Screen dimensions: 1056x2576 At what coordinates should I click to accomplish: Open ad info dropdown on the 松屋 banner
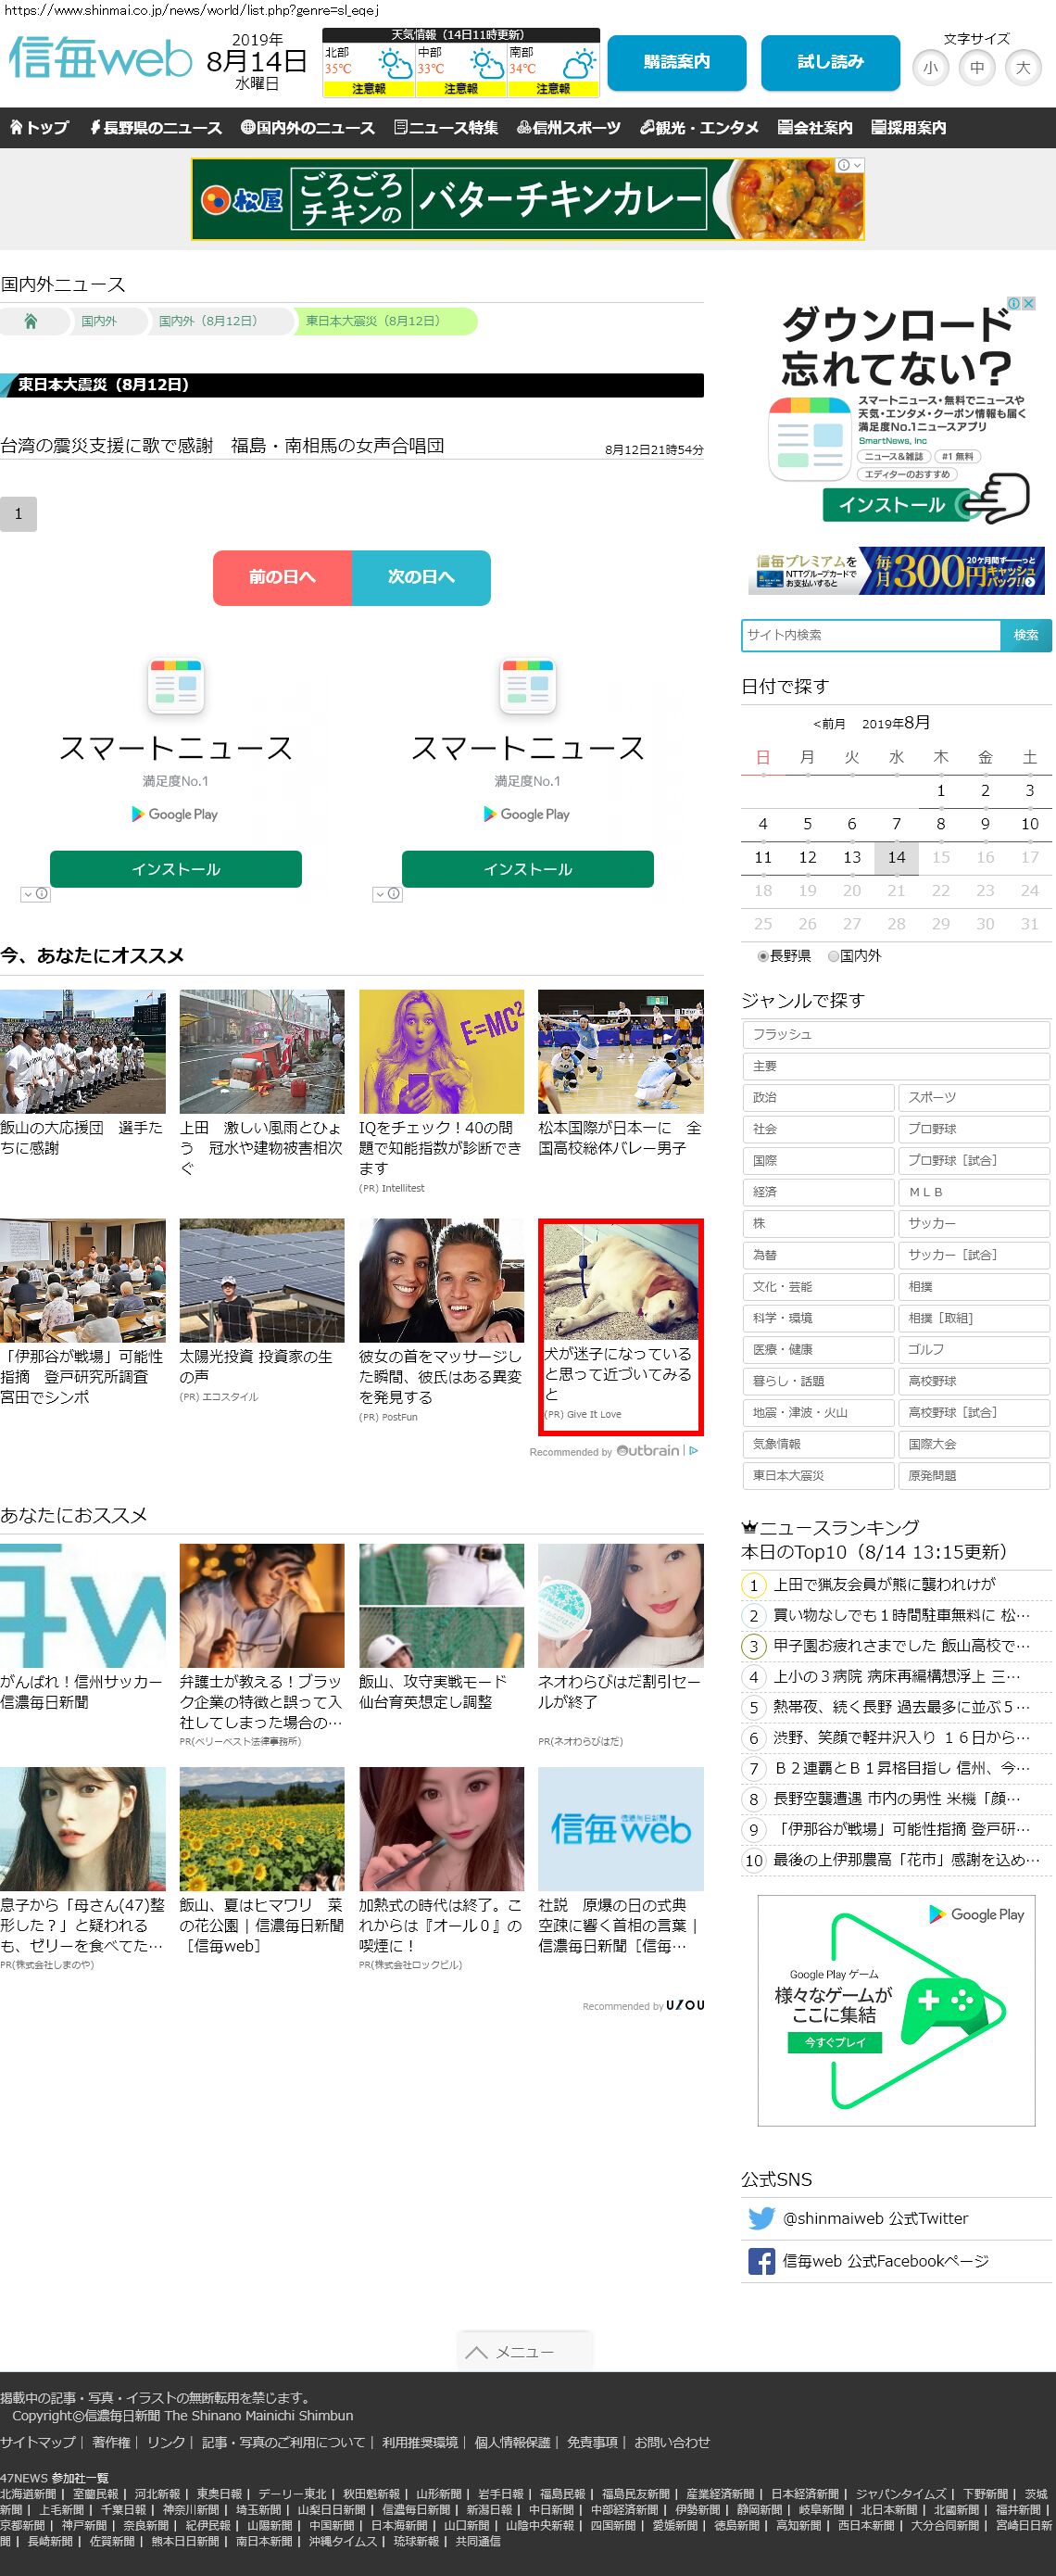click(849, 165)
